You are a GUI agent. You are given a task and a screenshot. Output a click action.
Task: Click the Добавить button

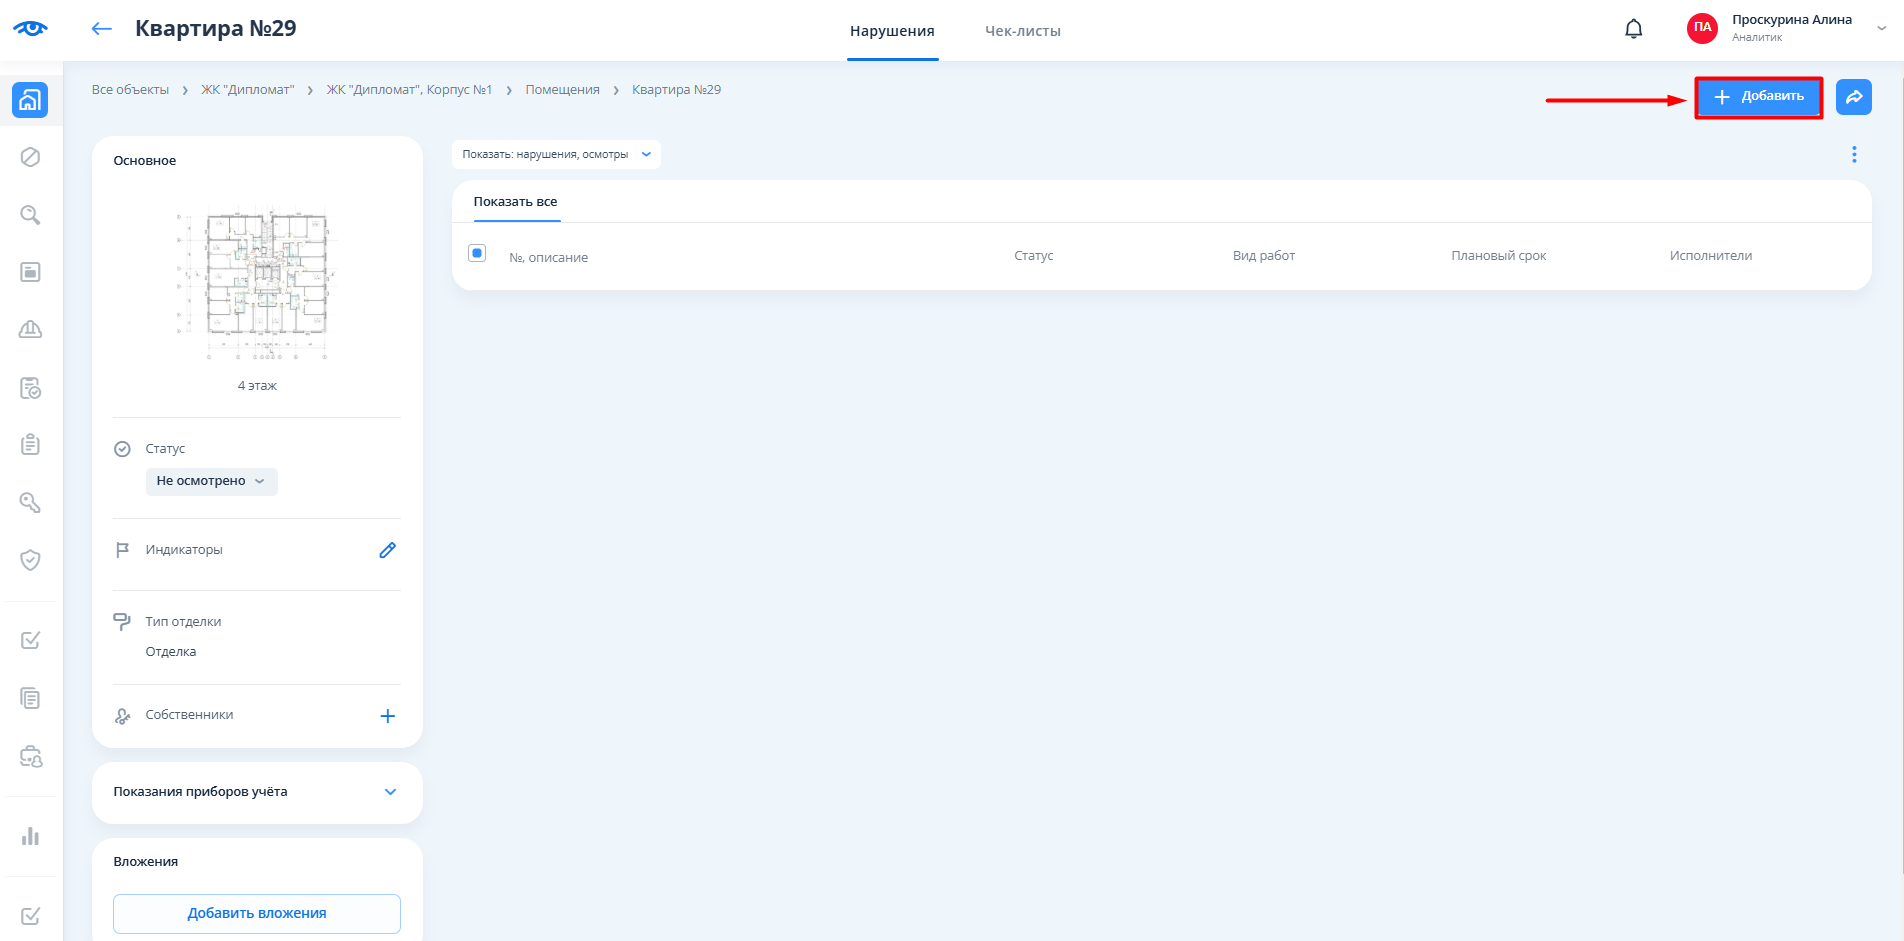(1758, 97)
